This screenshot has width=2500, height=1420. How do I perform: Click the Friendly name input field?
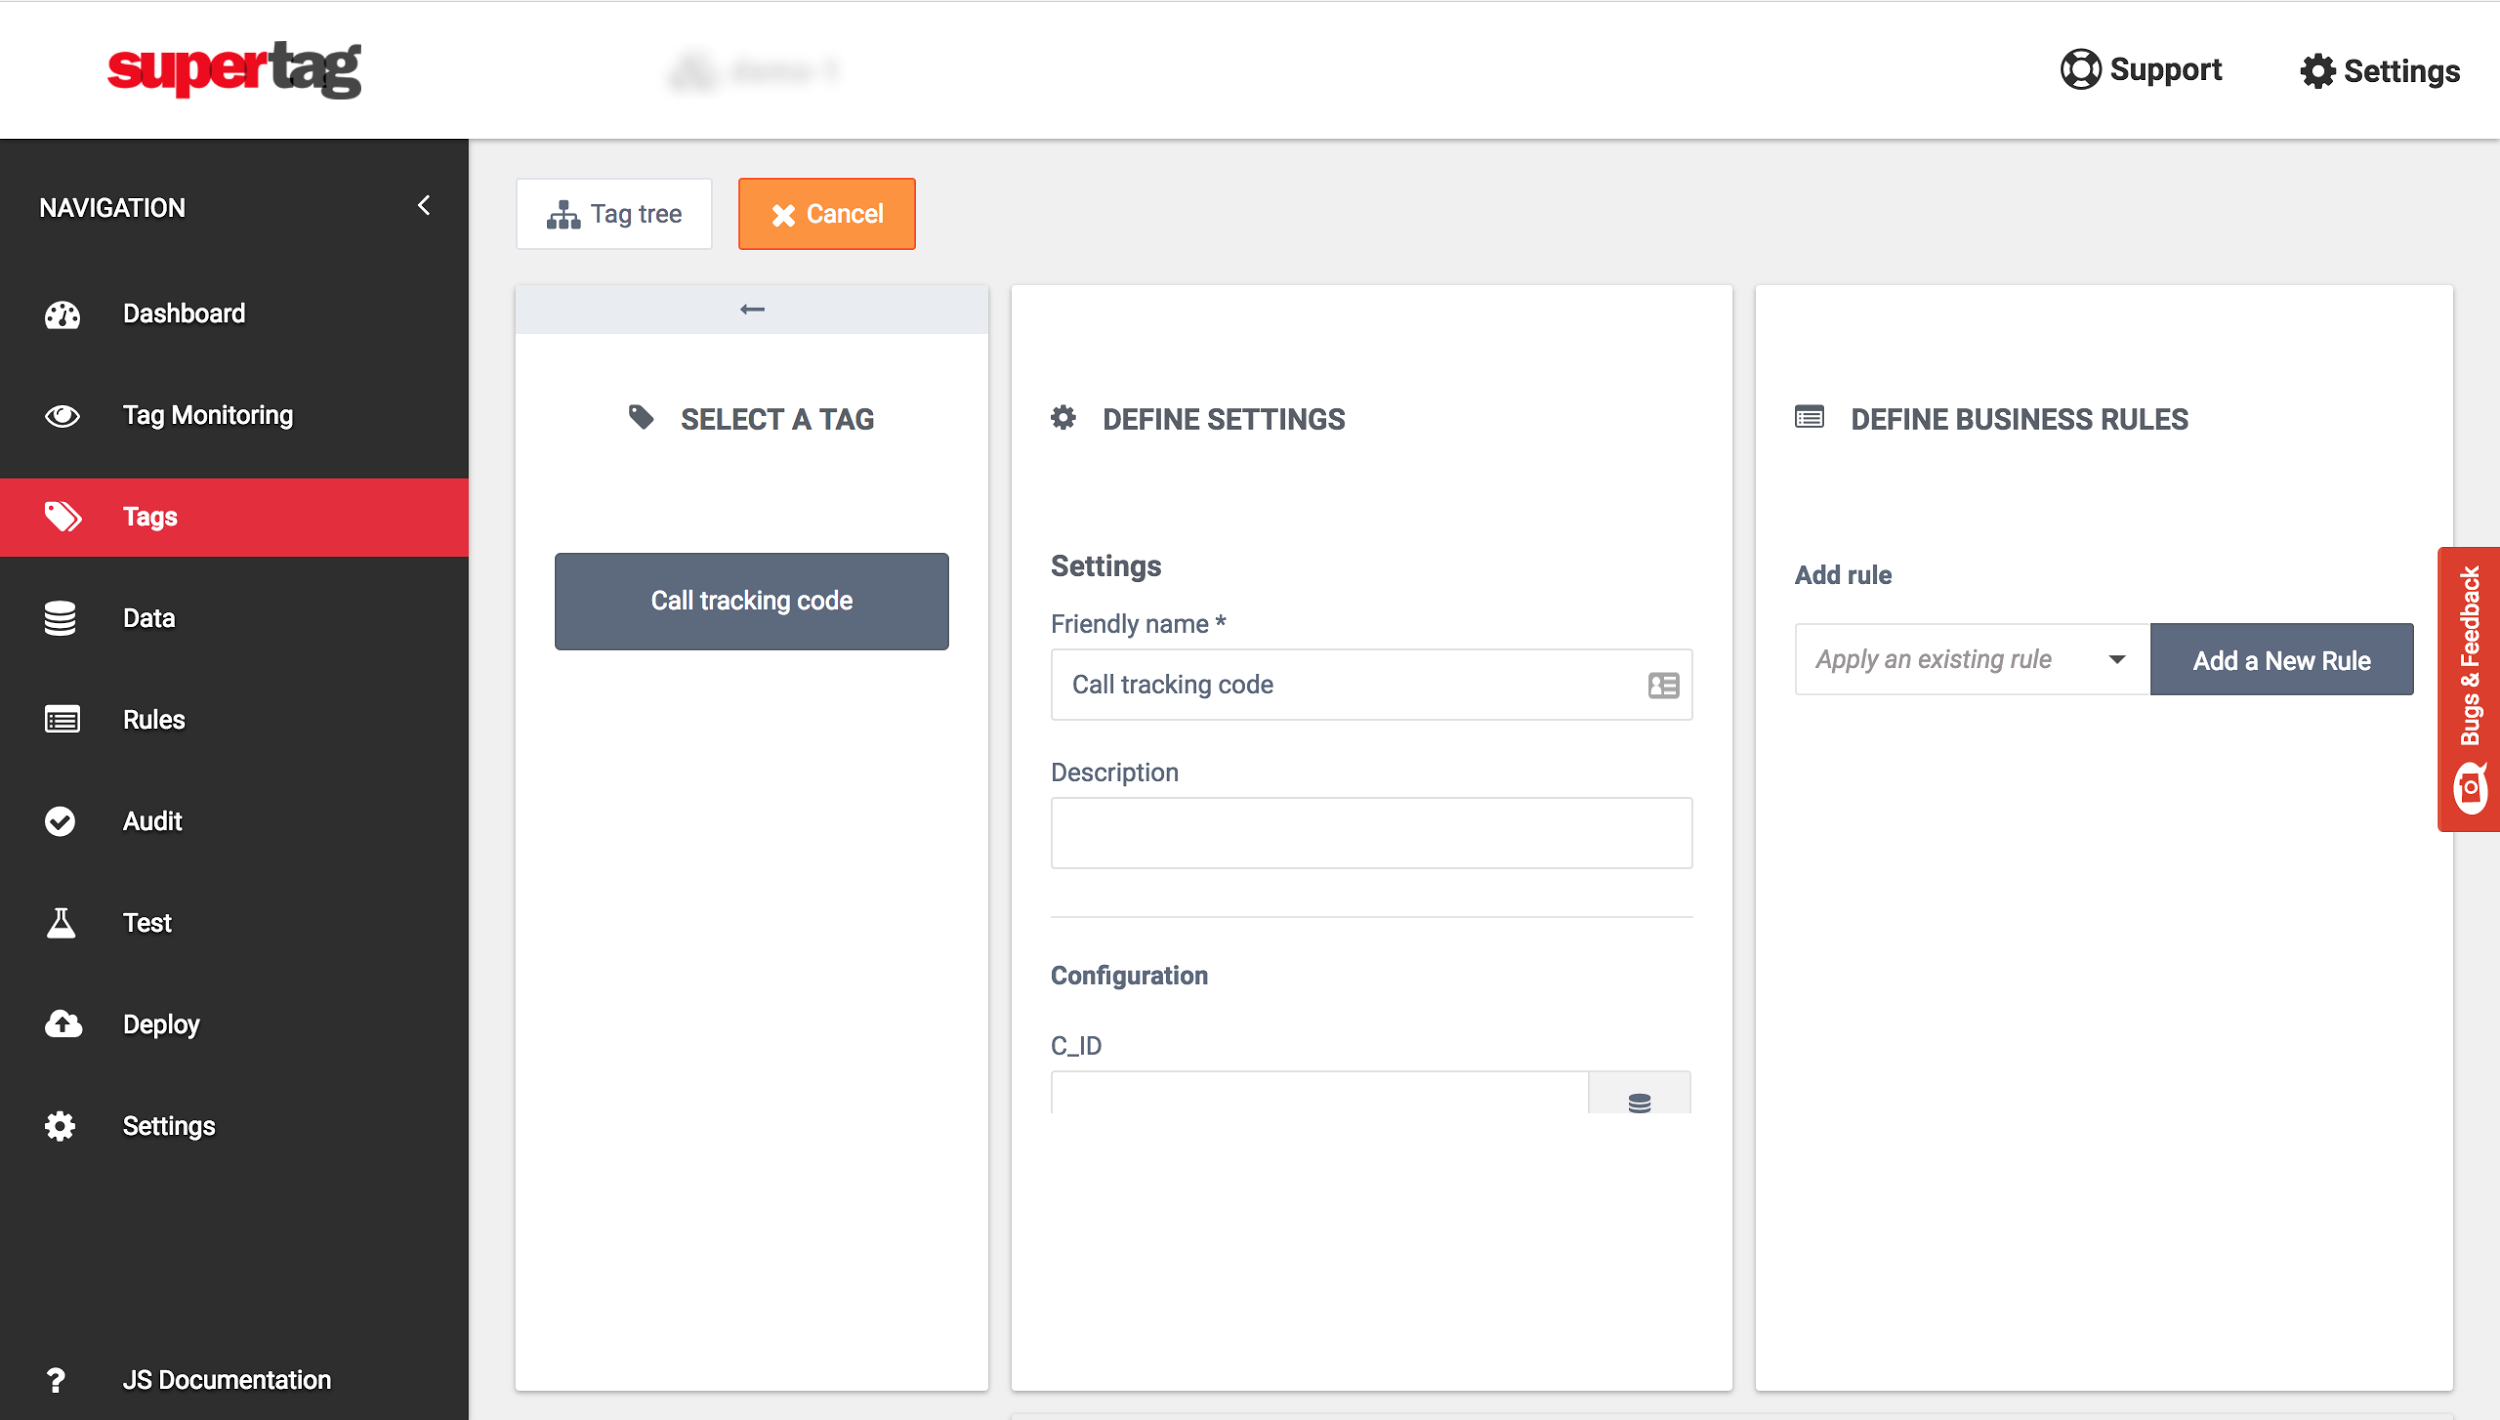(x=1371, y=685)
